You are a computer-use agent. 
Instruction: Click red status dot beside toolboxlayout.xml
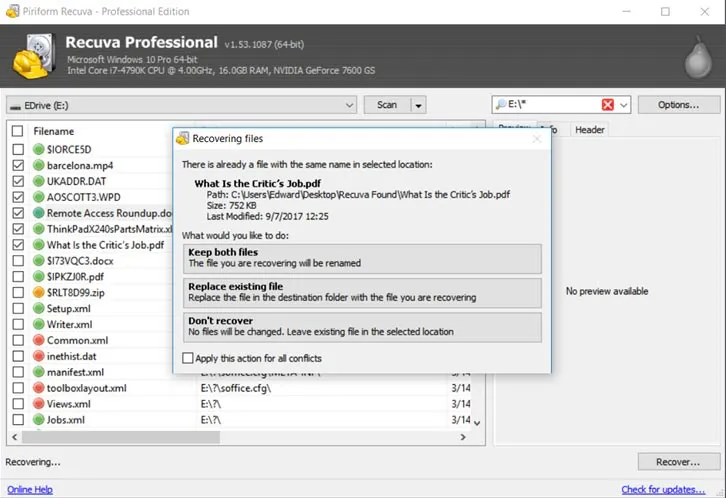coord(39,388)
